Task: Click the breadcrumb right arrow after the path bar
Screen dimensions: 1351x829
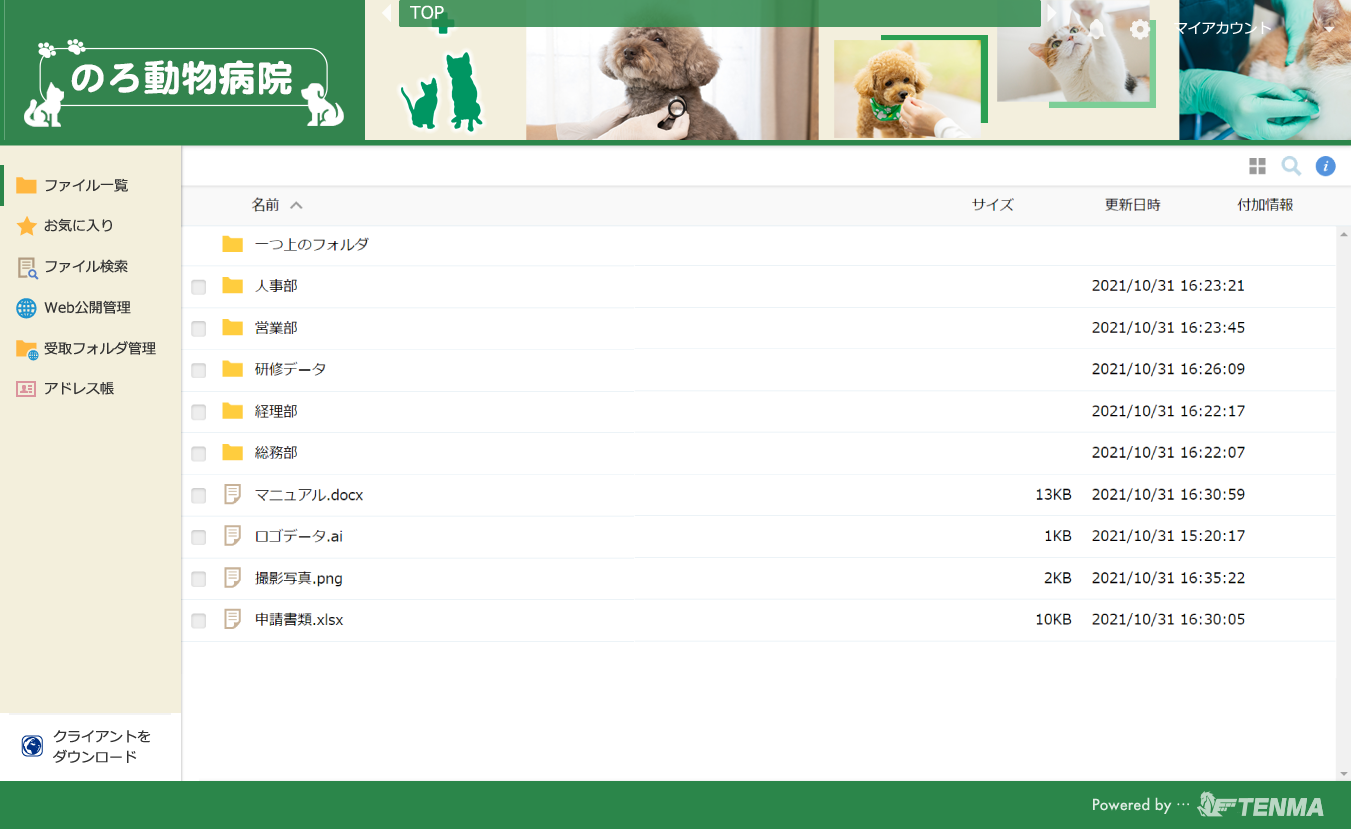Action: pos(1051,13)
